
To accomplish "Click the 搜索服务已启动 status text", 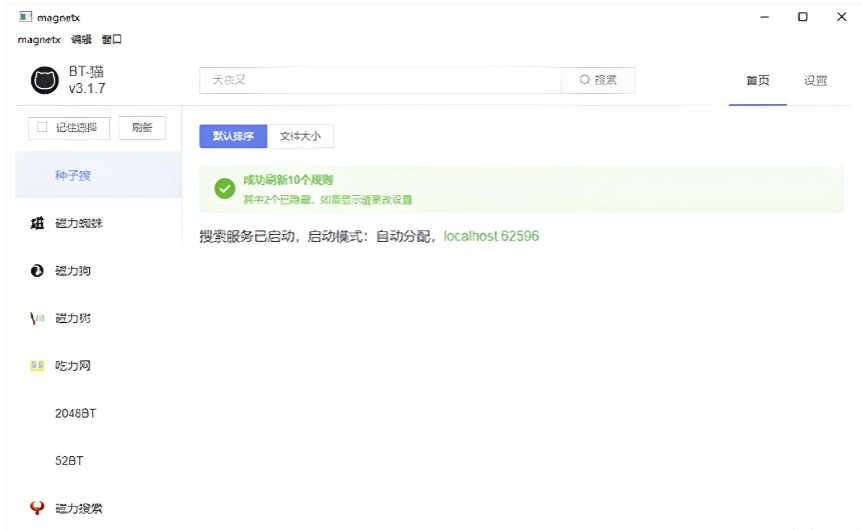I will (247, 236).
